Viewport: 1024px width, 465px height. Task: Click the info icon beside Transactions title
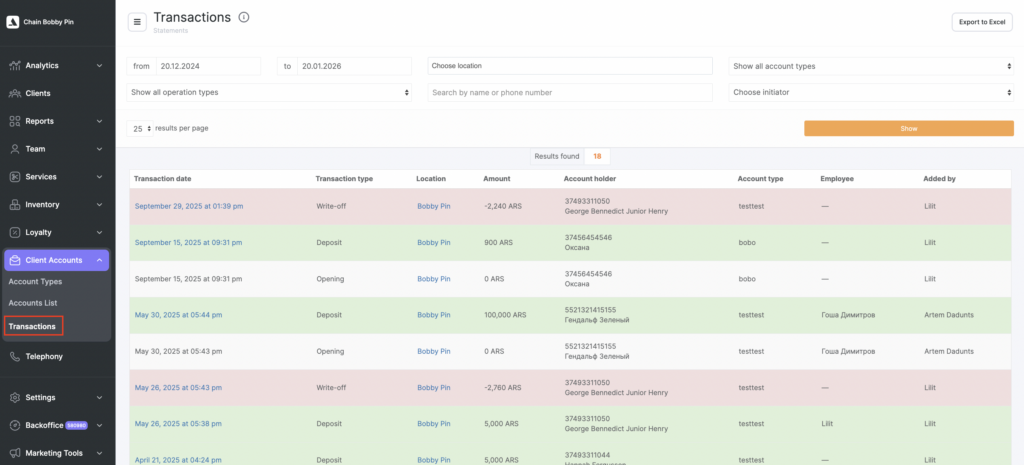pos(244,18)
